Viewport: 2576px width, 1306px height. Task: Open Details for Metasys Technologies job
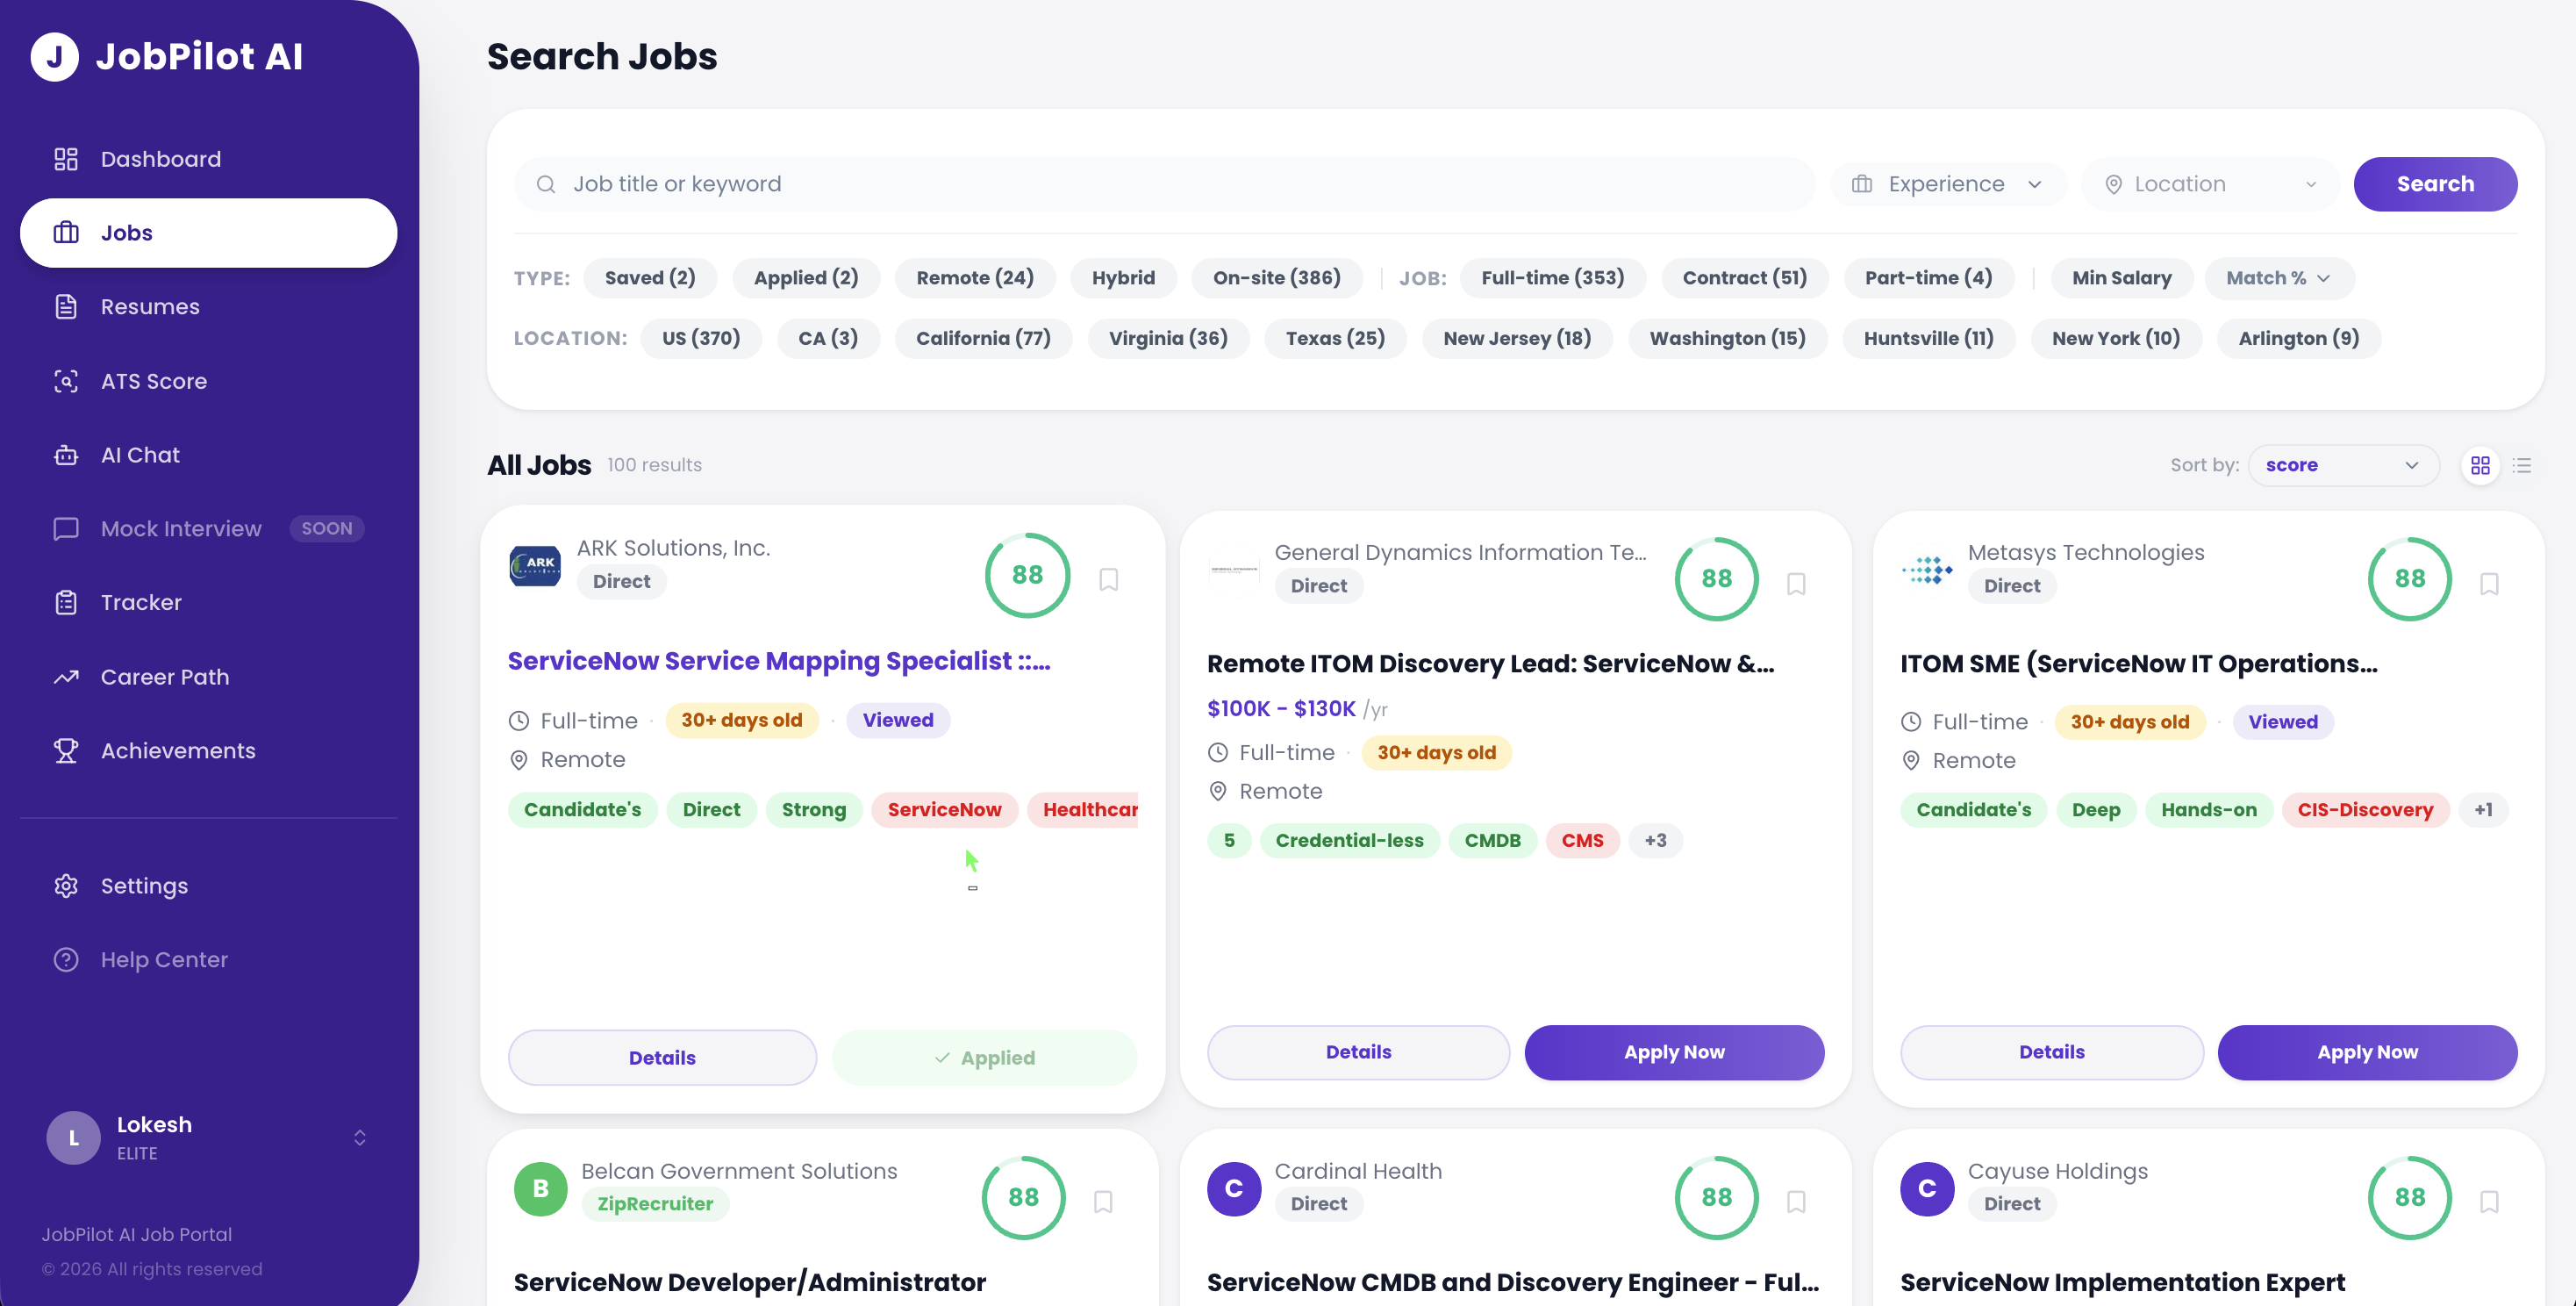click(x=2051, y=1052)
